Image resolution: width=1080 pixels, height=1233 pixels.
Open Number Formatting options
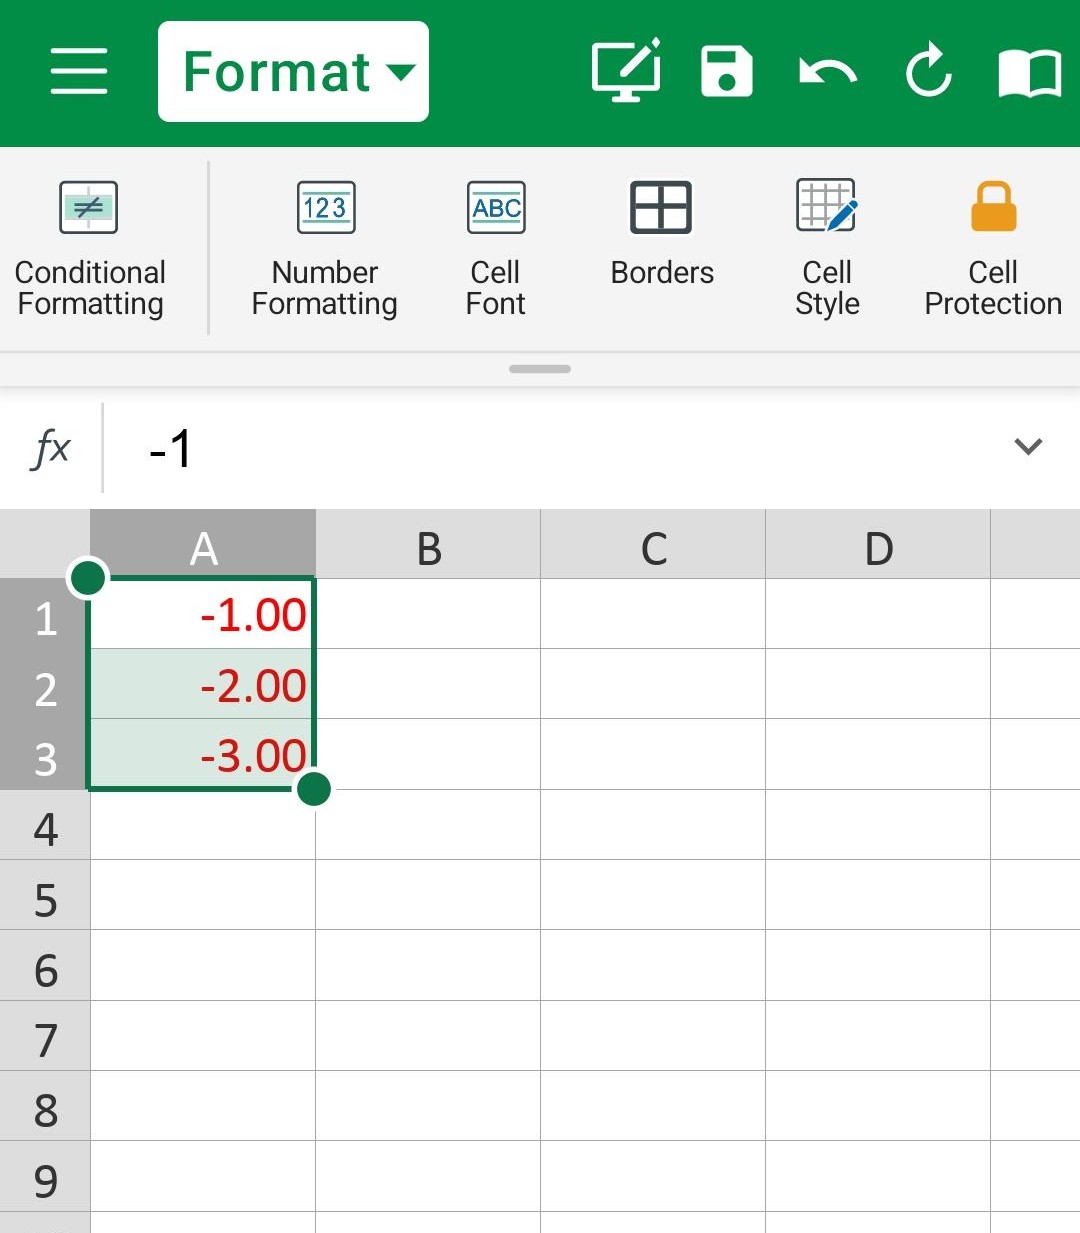coord(325,249)
